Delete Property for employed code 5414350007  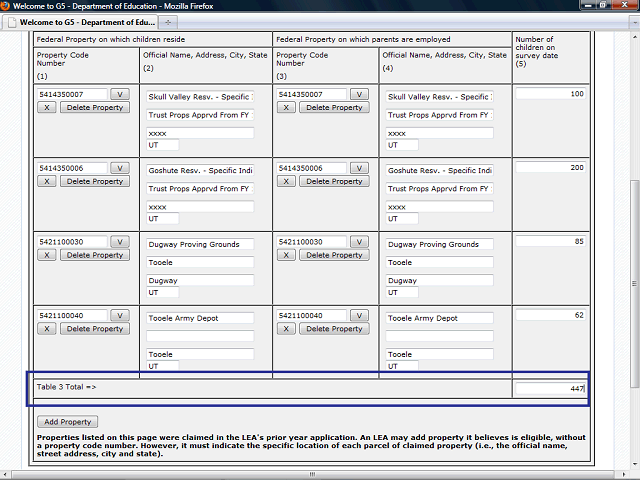(x=334, y=107)
